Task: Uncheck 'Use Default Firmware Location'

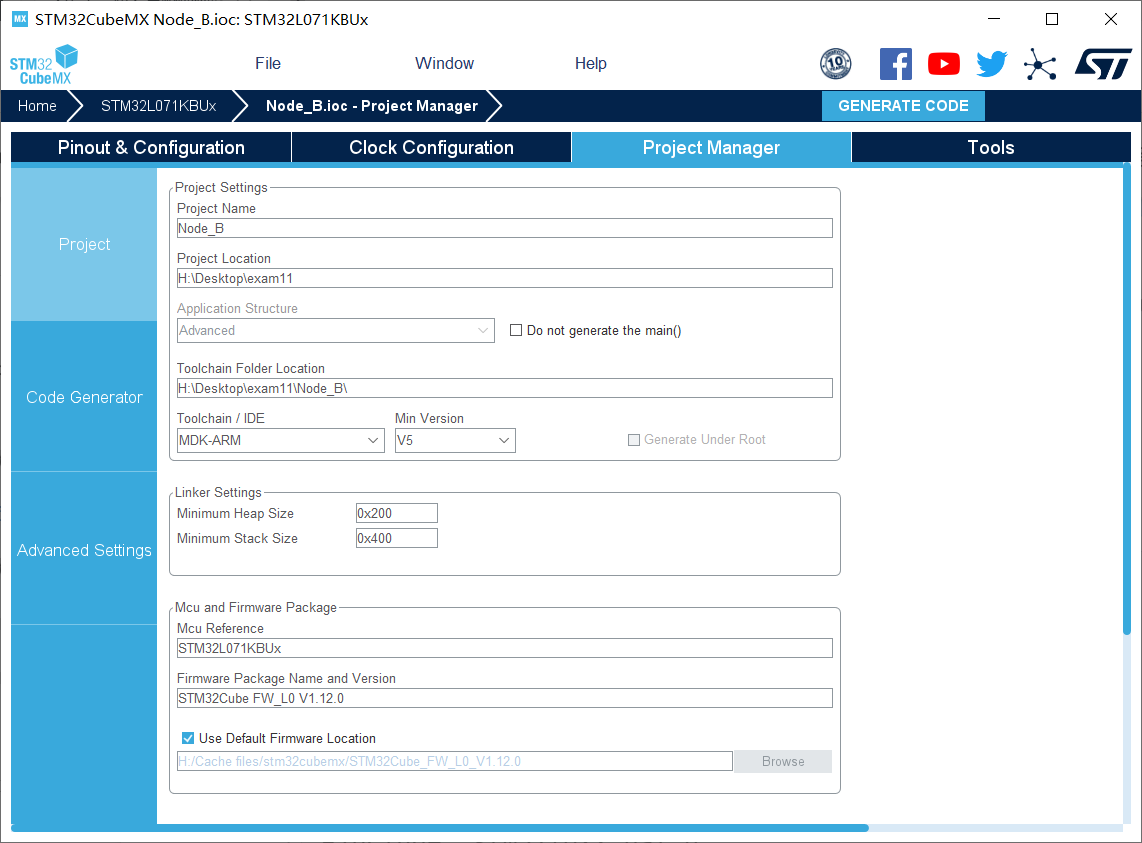Action: [x=188, y=738]
